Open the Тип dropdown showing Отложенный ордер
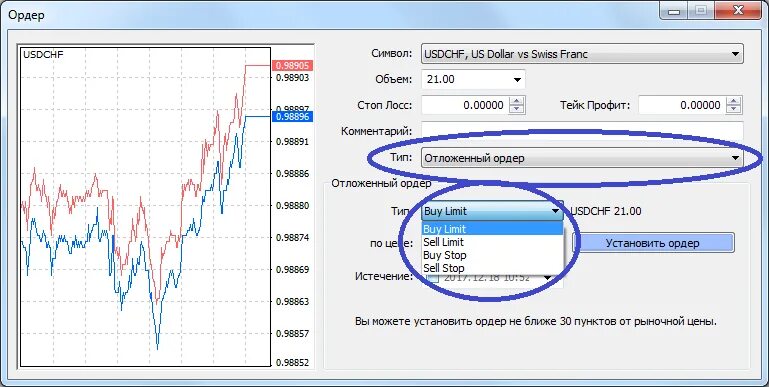Screen dimensions: 769x387 pos(582,158)
